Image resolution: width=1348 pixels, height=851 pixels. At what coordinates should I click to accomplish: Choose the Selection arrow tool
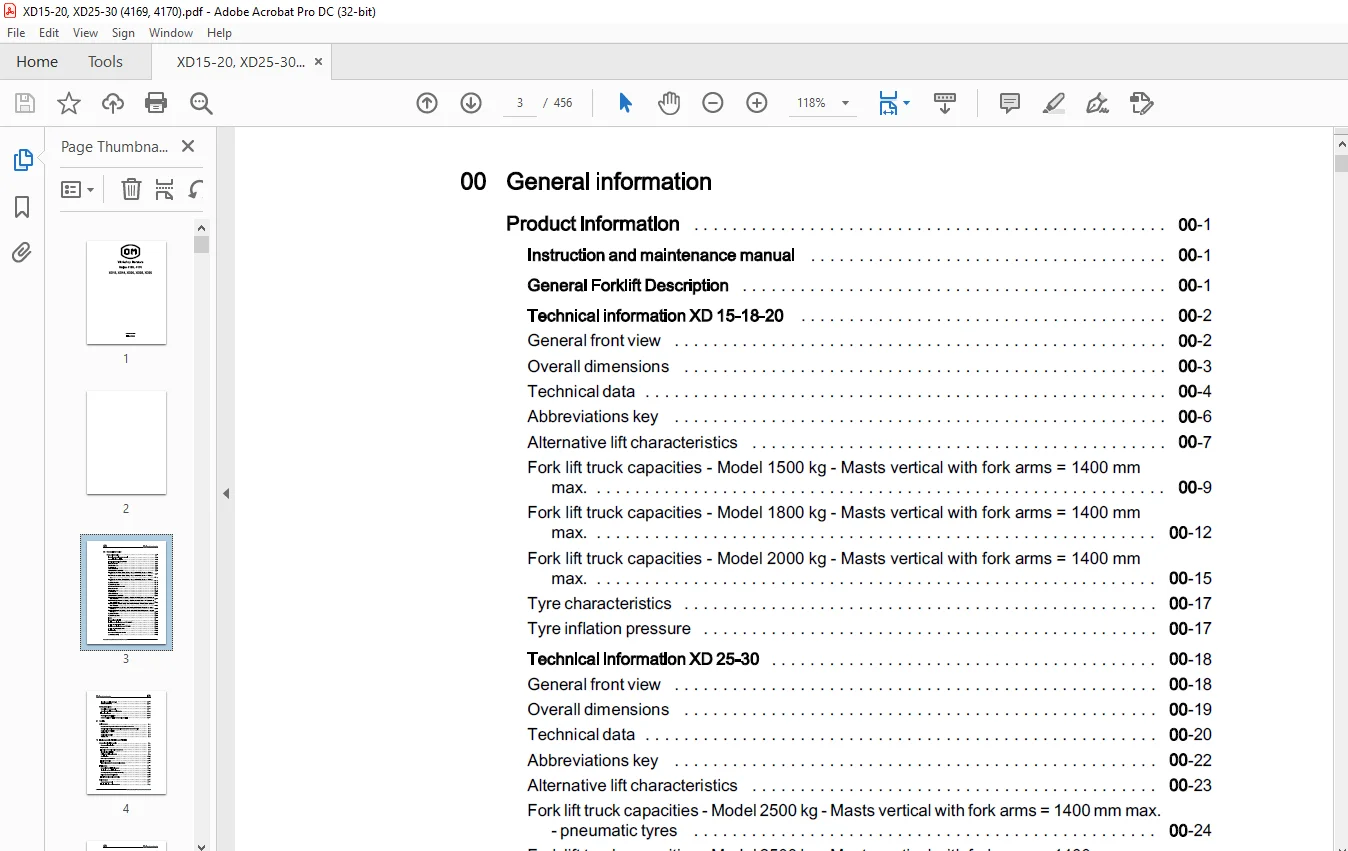click(x=625, y=103)
